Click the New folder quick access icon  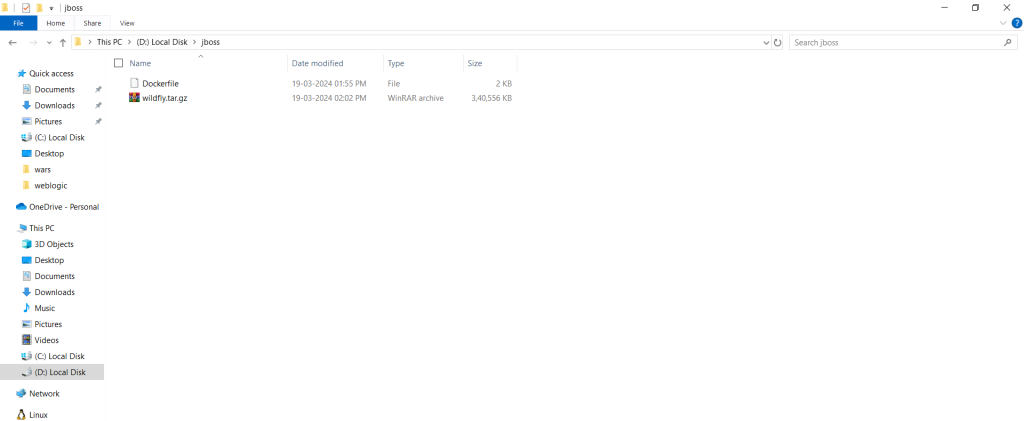tap(39, 8)
